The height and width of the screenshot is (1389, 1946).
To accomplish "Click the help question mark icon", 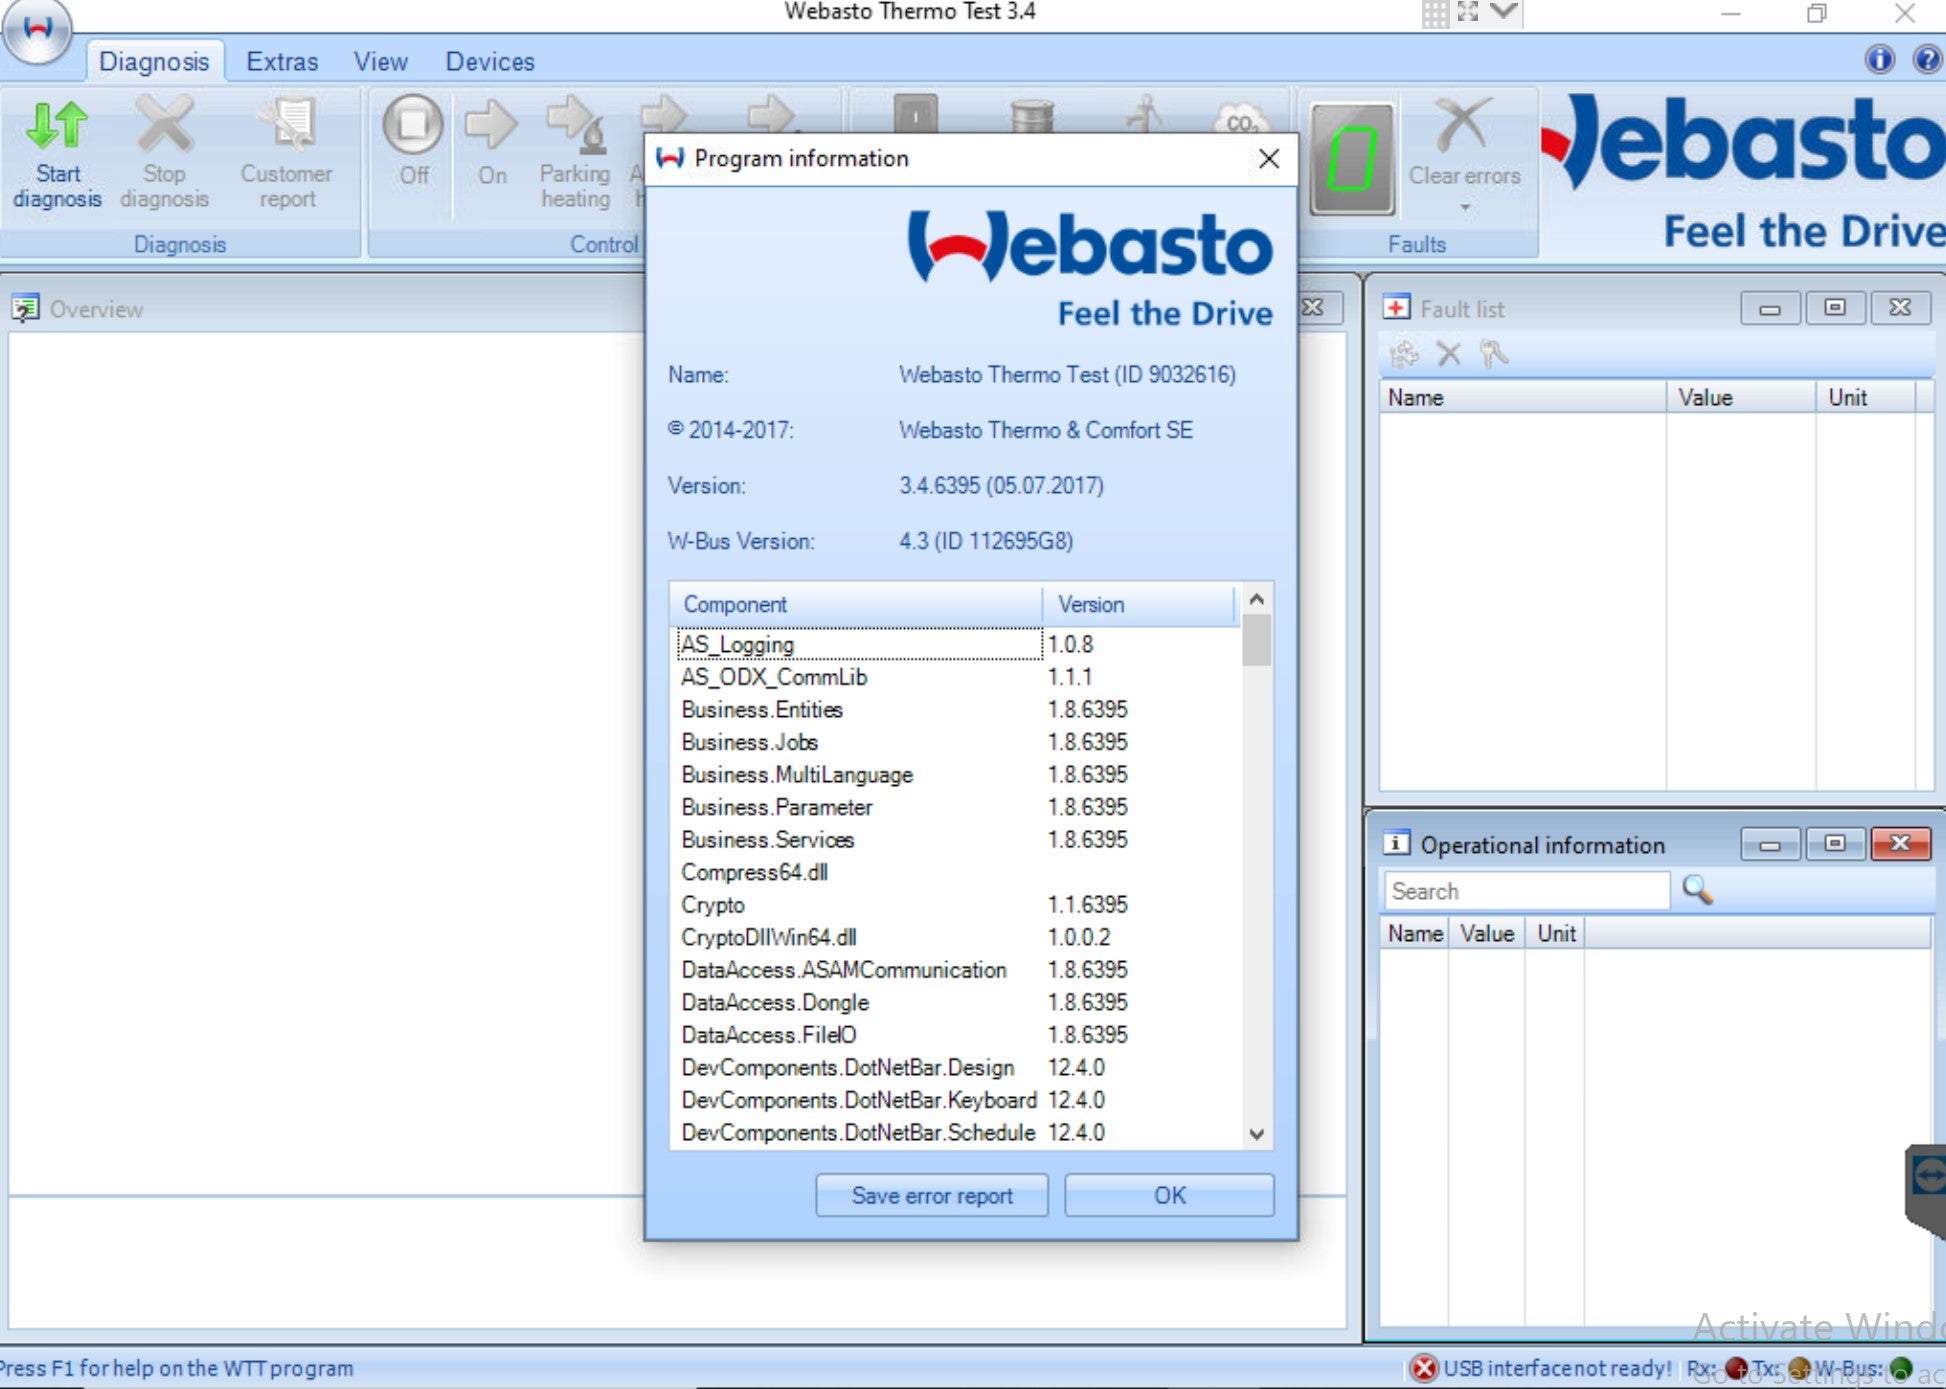I will pos(1927,60).
